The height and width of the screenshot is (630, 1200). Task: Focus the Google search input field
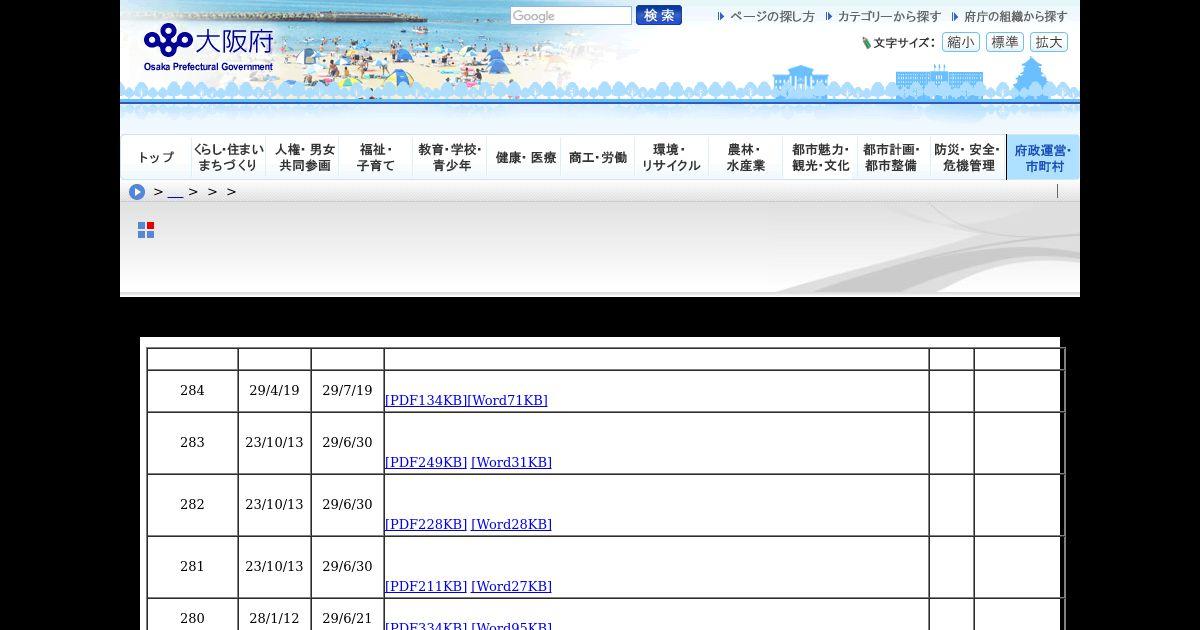click(x=571, y=16)
